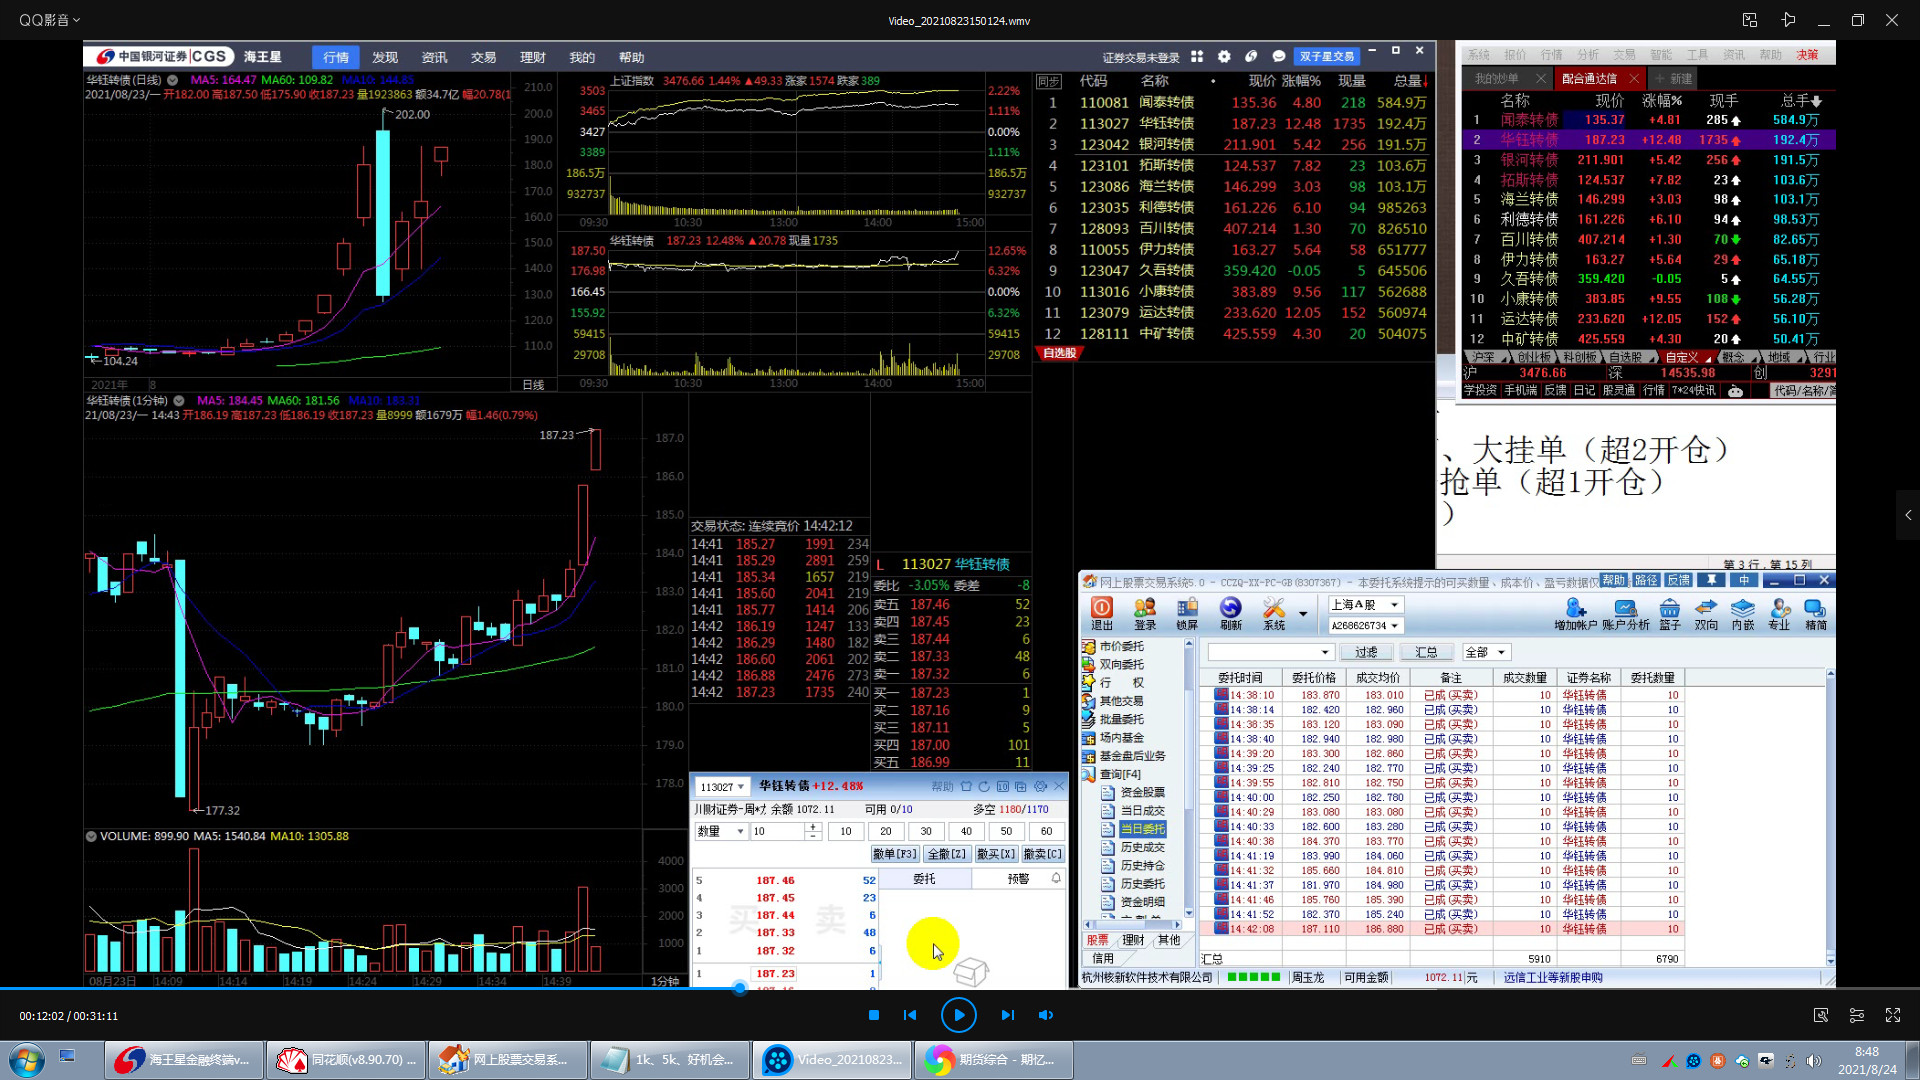Open the QQ影音 main menu dropdown
This screenshot has width=1920, height=1080.
click(x=50, y=20)
